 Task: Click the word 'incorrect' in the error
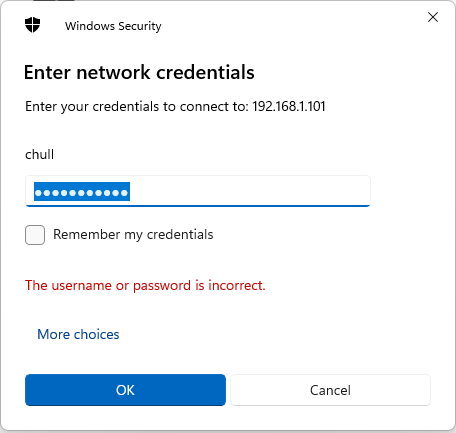(x=237, y=285)
